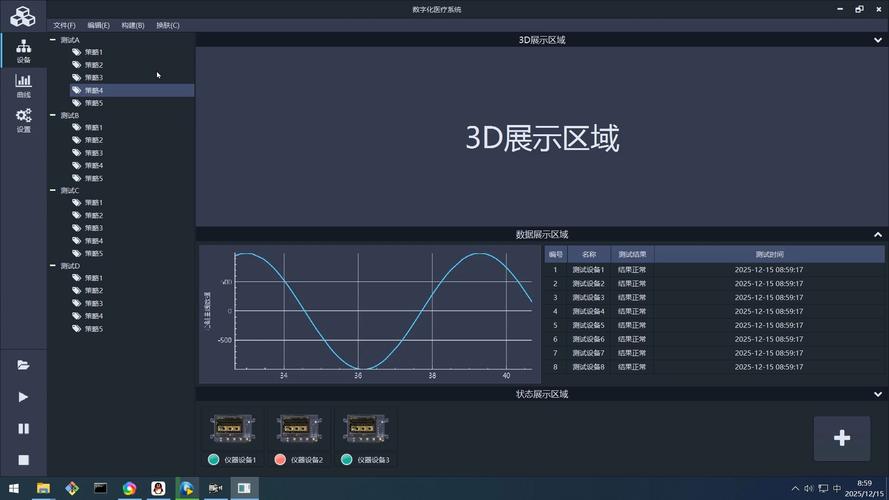889x500 pixels.
Task: Click tag icon of item 3 under 测试B
Action: point(77,152)
